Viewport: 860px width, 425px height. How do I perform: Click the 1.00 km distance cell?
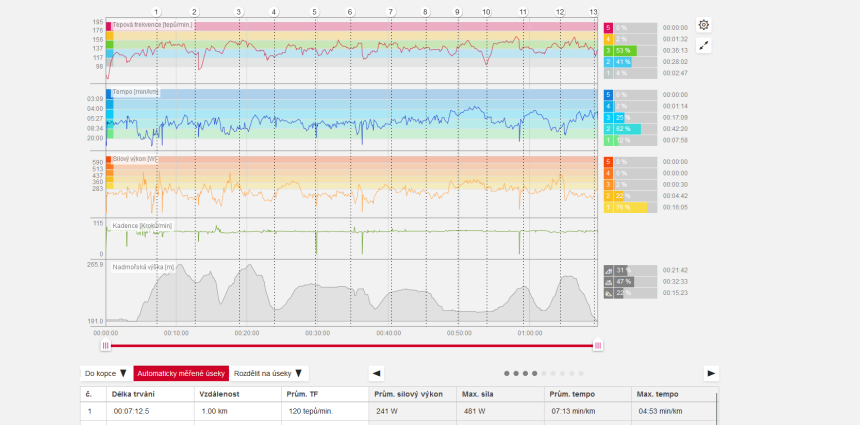(x=238, y=411)
